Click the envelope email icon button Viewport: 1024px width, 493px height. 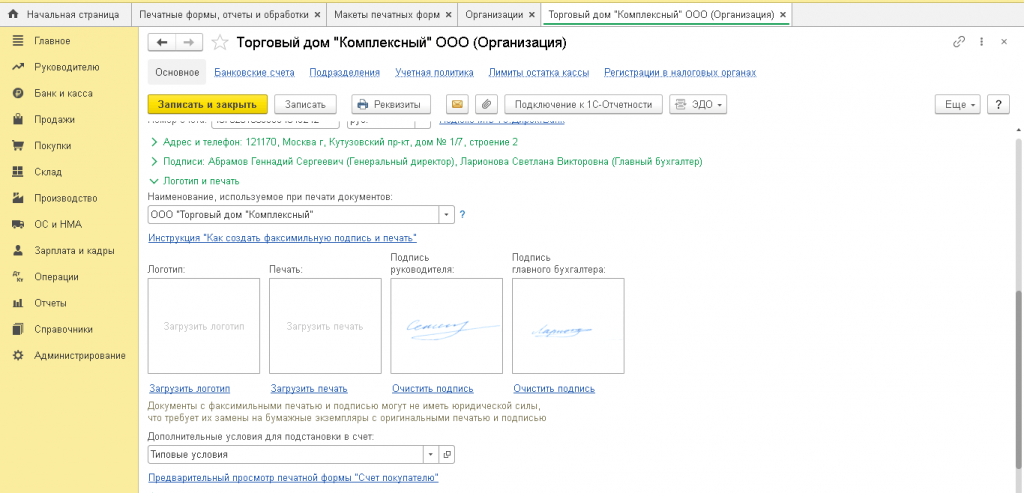(457, 104)
